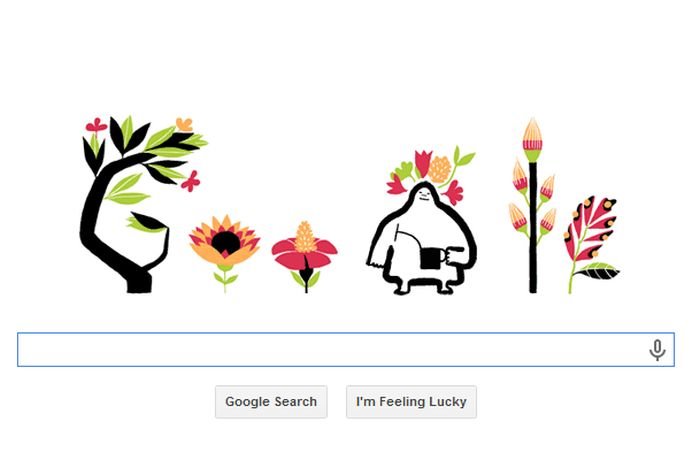Viewport: 700px width, 460px height.
Task: Click the tall black stalk with buds
Action: coord(533,205)
